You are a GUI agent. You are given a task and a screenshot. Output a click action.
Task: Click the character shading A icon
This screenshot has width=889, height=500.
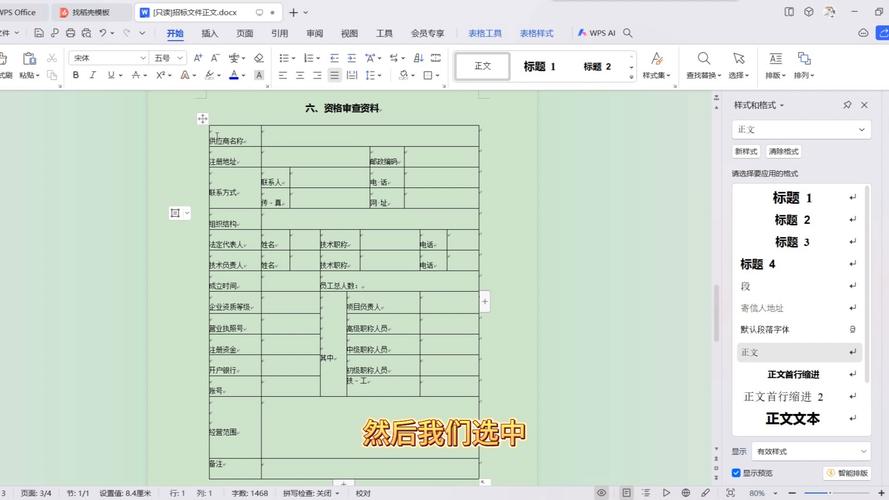(x=259, y=75)
